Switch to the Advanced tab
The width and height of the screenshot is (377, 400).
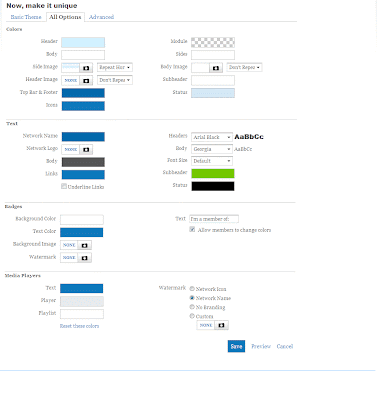click(x=101, y=17)
